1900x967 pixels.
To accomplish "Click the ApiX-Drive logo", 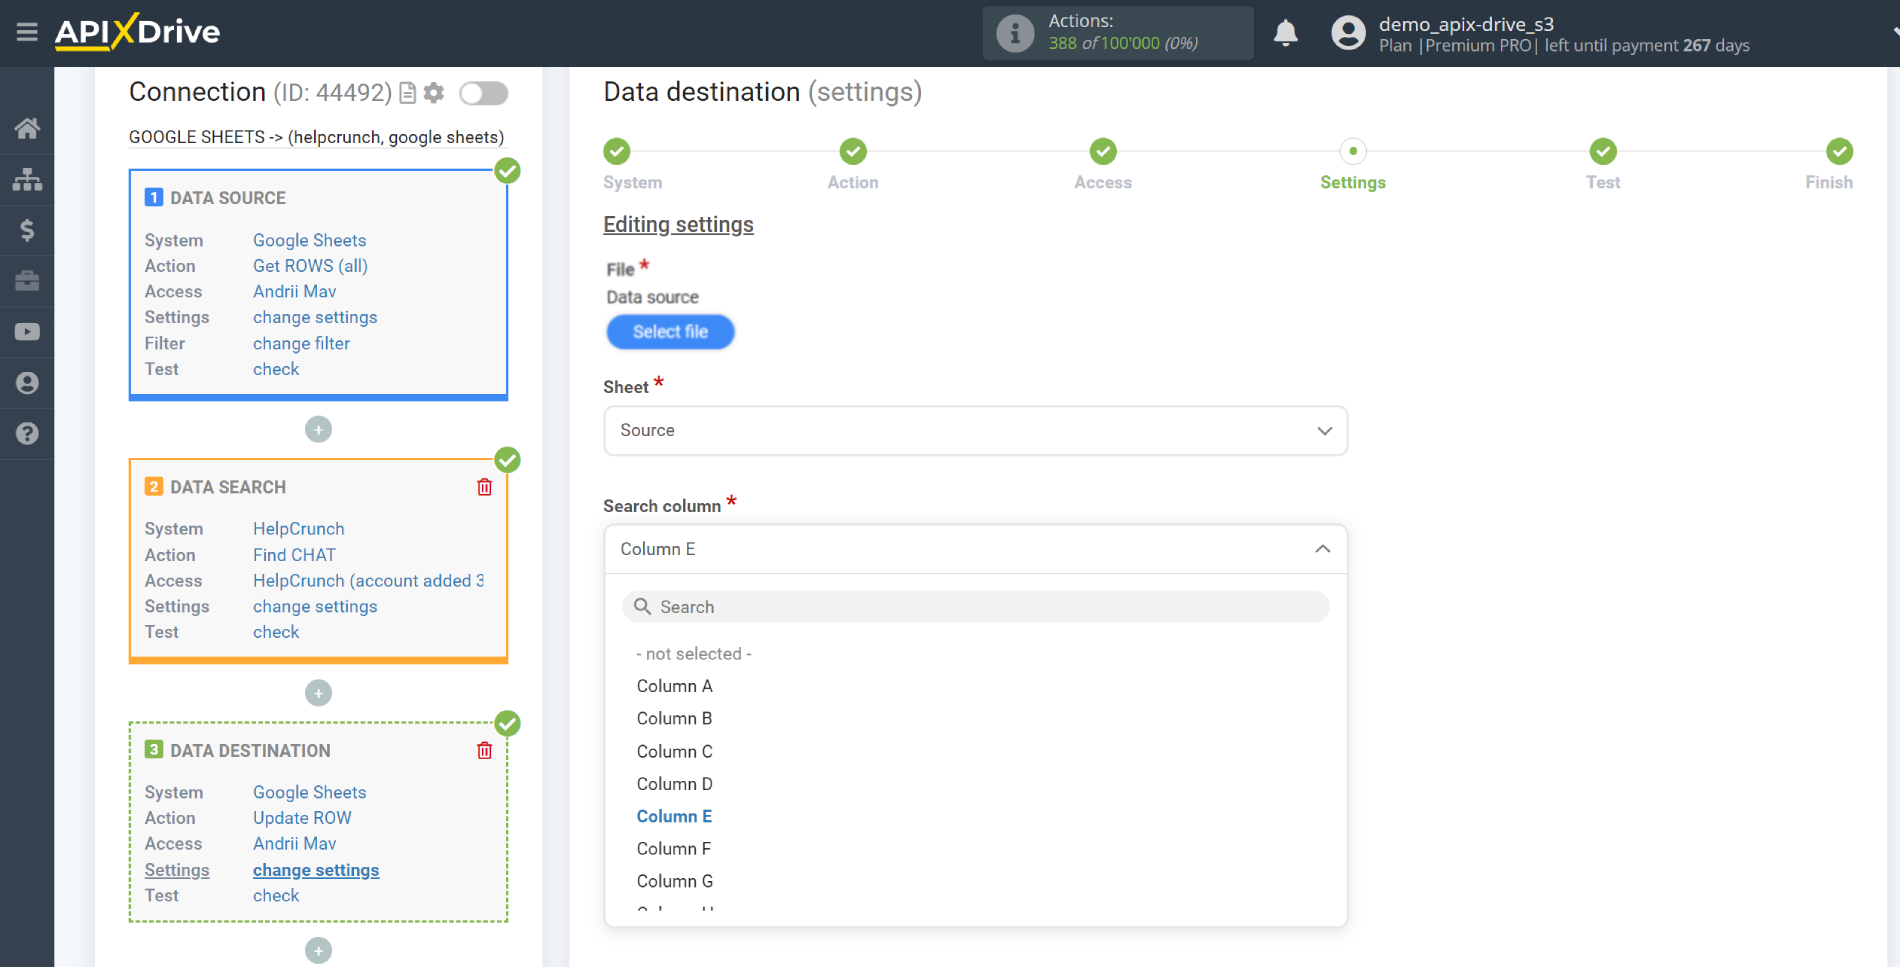I will 137,32.
